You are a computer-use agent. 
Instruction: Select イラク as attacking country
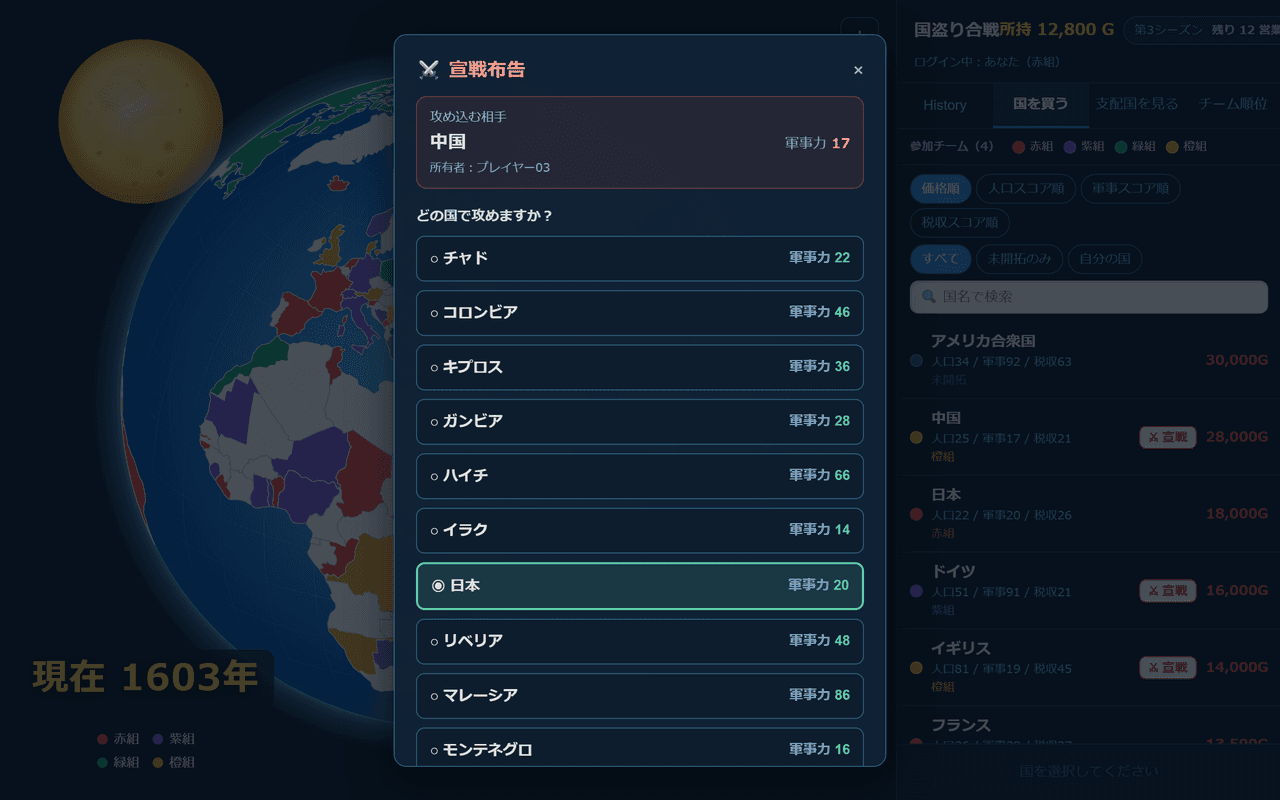pyautogui.click(x=640, y=530)
